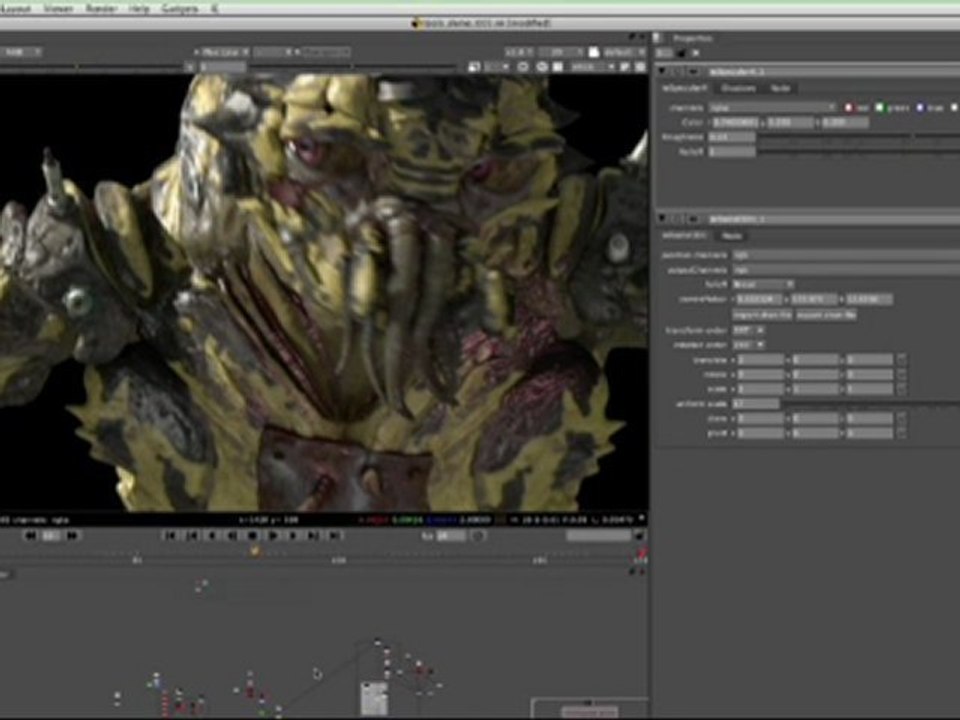Click the fps value field below viewer
Screen dimensions: 960x720
[x=451, y=536]
